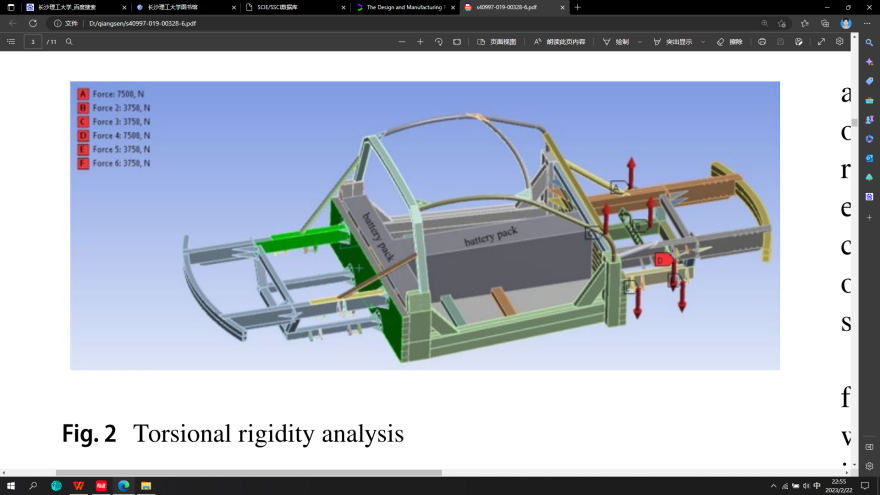Open the notification center
Screen dimensions: 880x495
(865, 485)
